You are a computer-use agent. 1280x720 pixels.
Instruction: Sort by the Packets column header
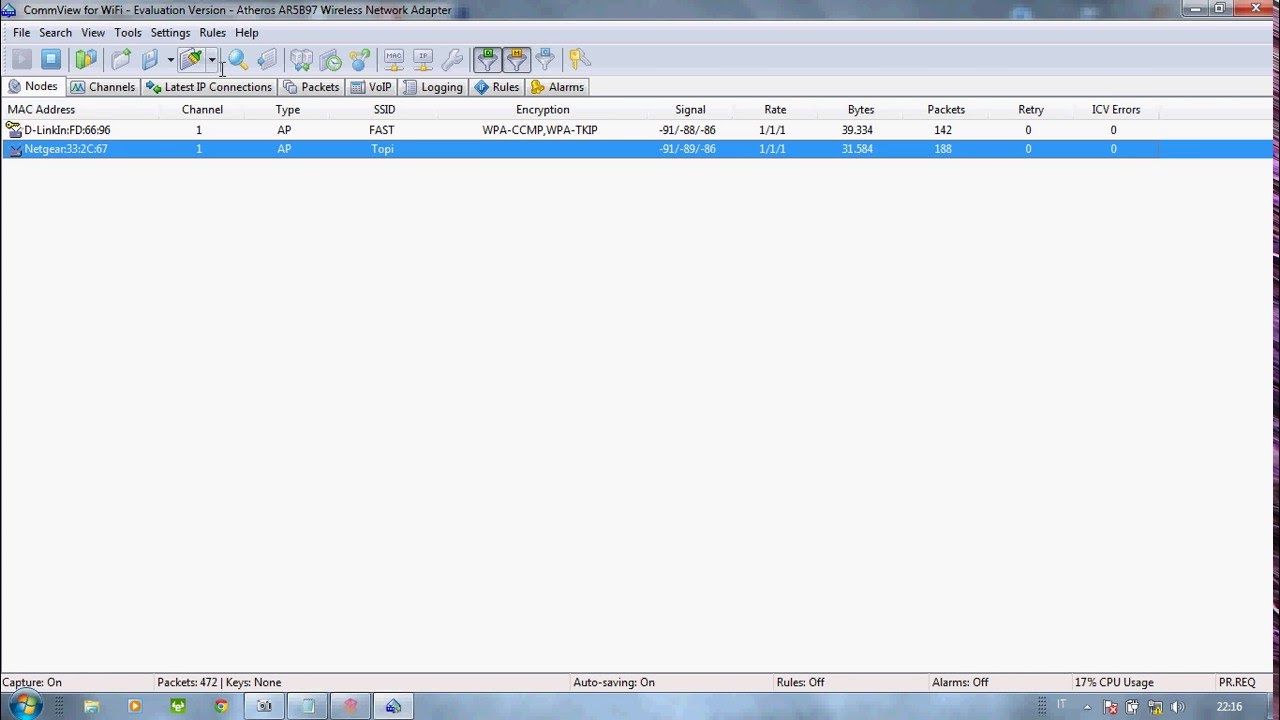pyautogui.click(x=946, y=110)
